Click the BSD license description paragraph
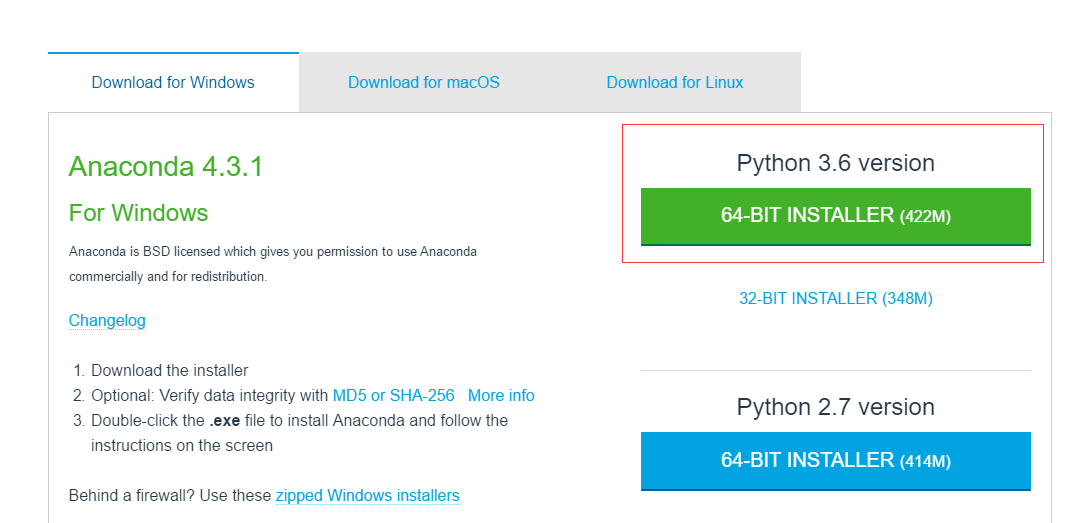This screenshot has width=1088, height=523. click(x=272, y=263)
